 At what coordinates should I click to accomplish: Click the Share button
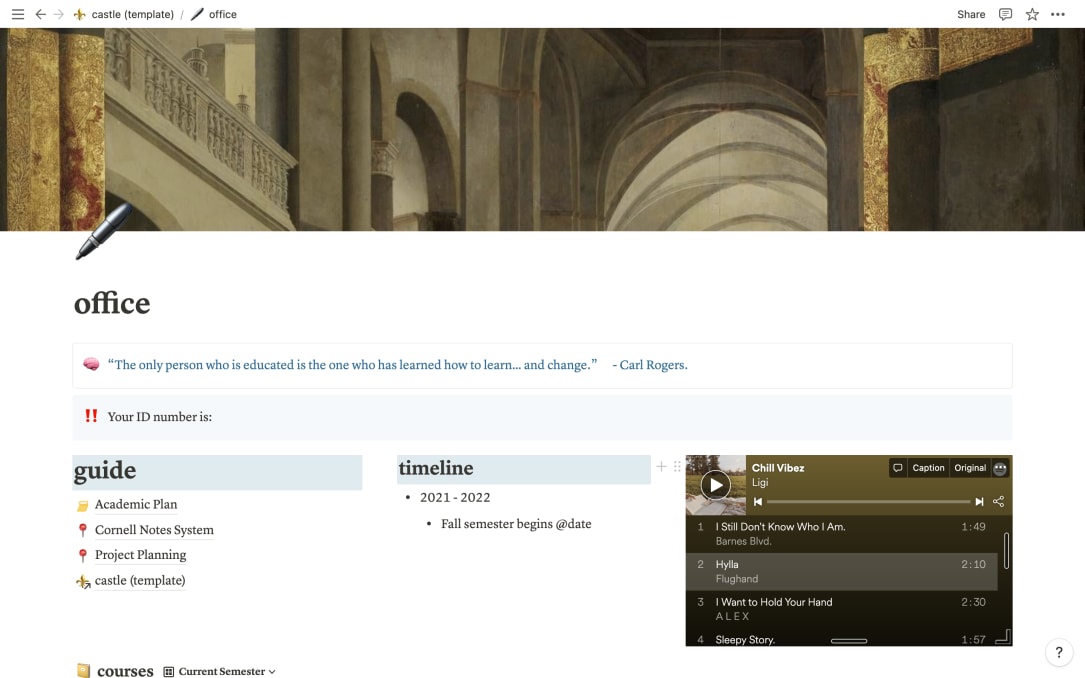coord(970,14)
